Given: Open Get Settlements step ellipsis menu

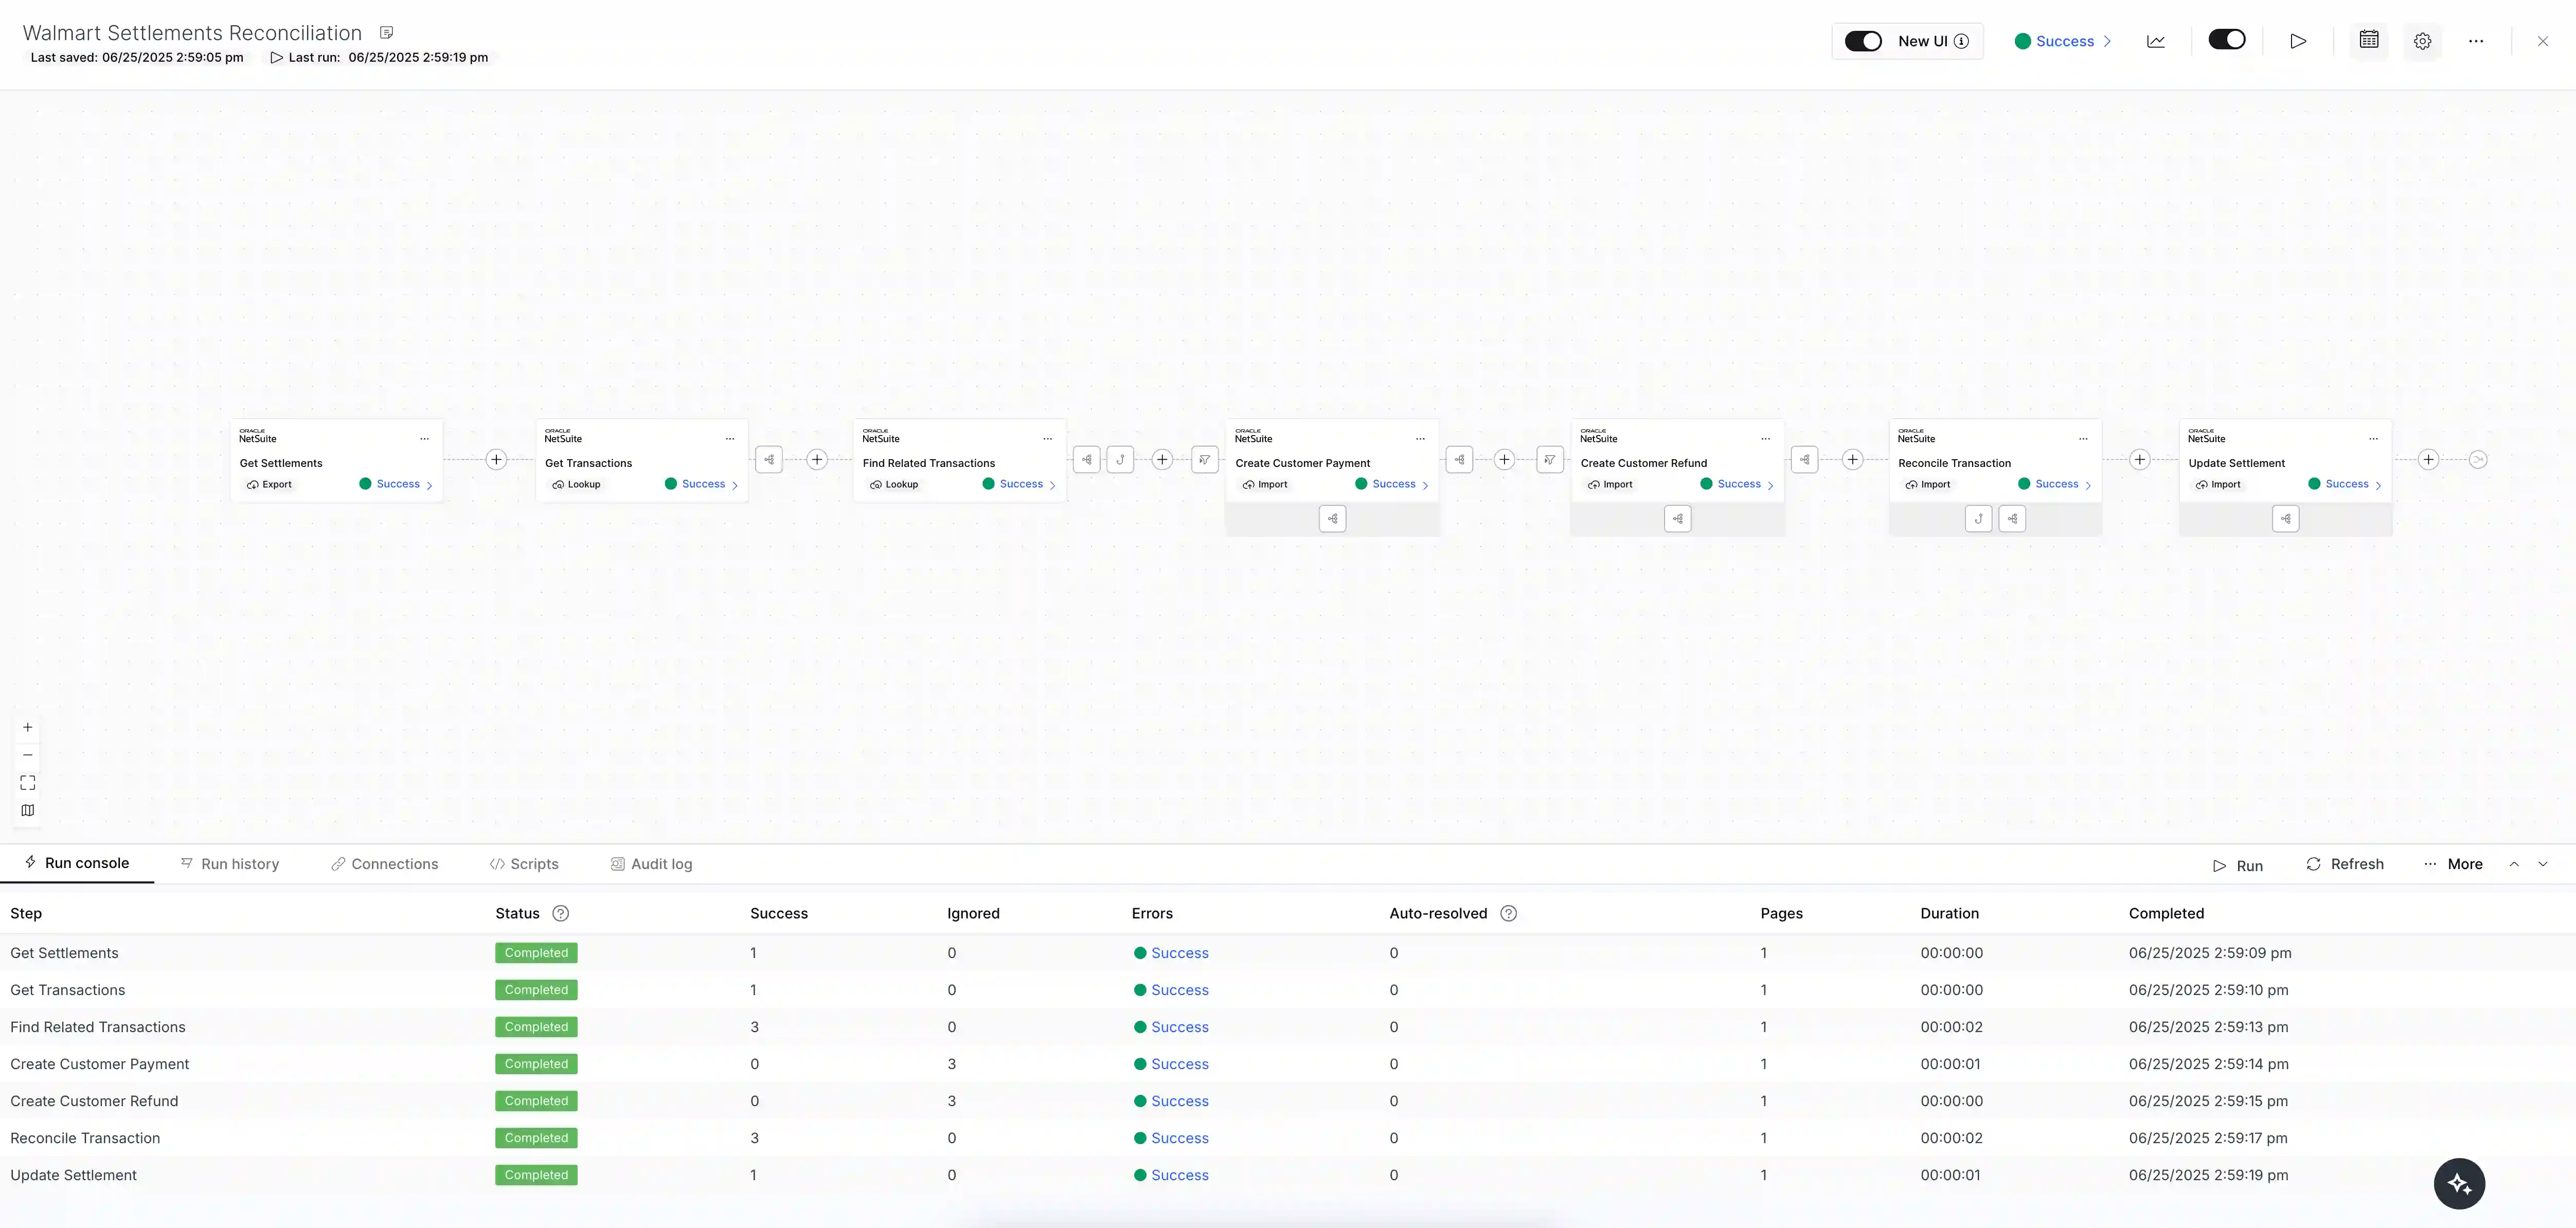Looking at the screenshot, I should (x=424, y=439).
